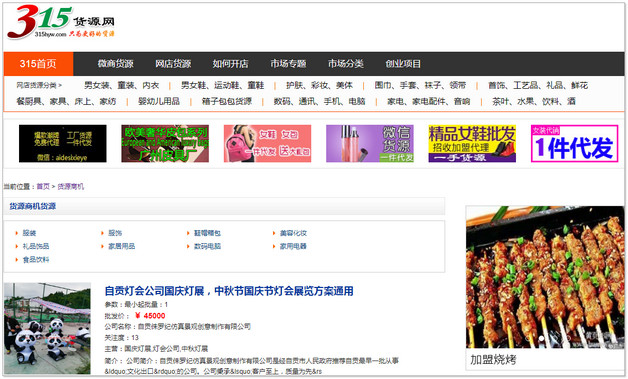Viewport: 628px width, 379px height.
Task: Open the 如何开店 navigation item
Action: pyautogui.click(x=231, y=64)
